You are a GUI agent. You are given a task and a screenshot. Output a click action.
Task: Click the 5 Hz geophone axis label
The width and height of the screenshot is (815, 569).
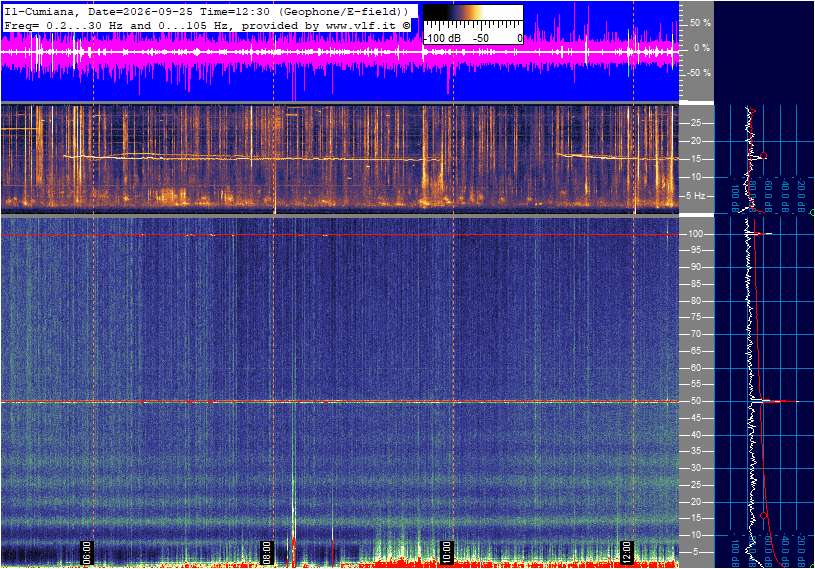696,196
